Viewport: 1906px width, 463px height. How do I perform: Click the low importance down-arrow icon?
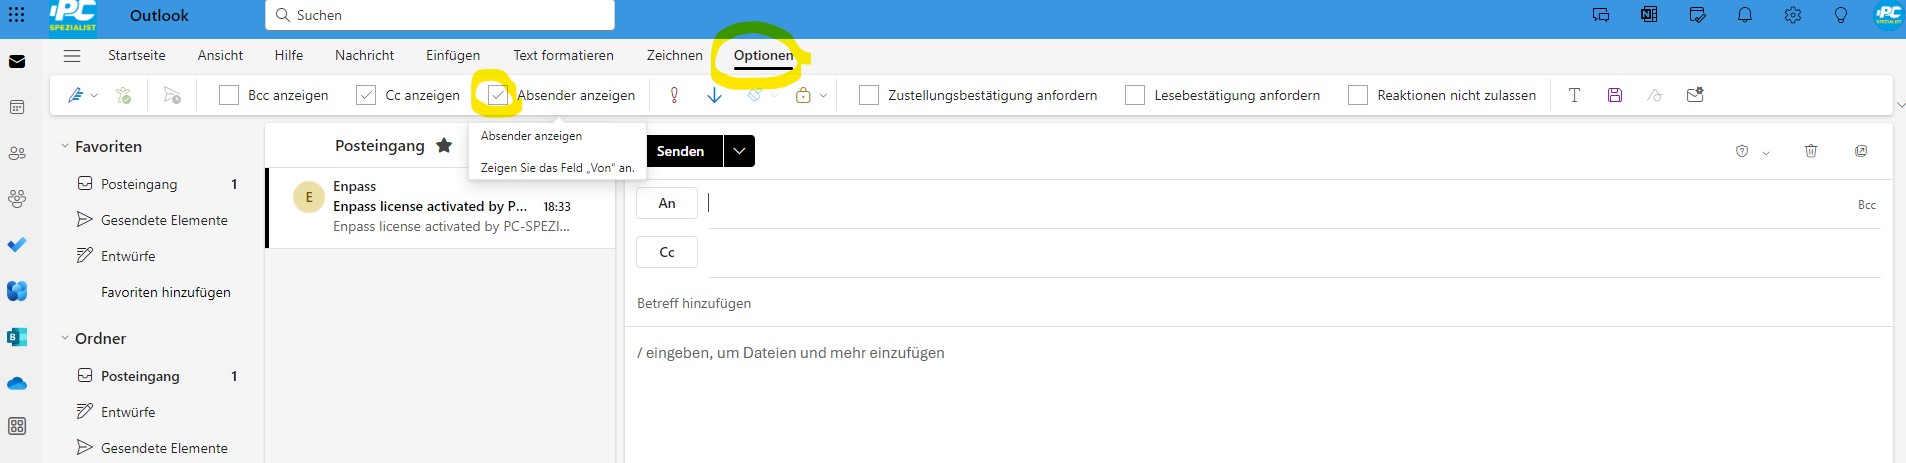[714, 95]
